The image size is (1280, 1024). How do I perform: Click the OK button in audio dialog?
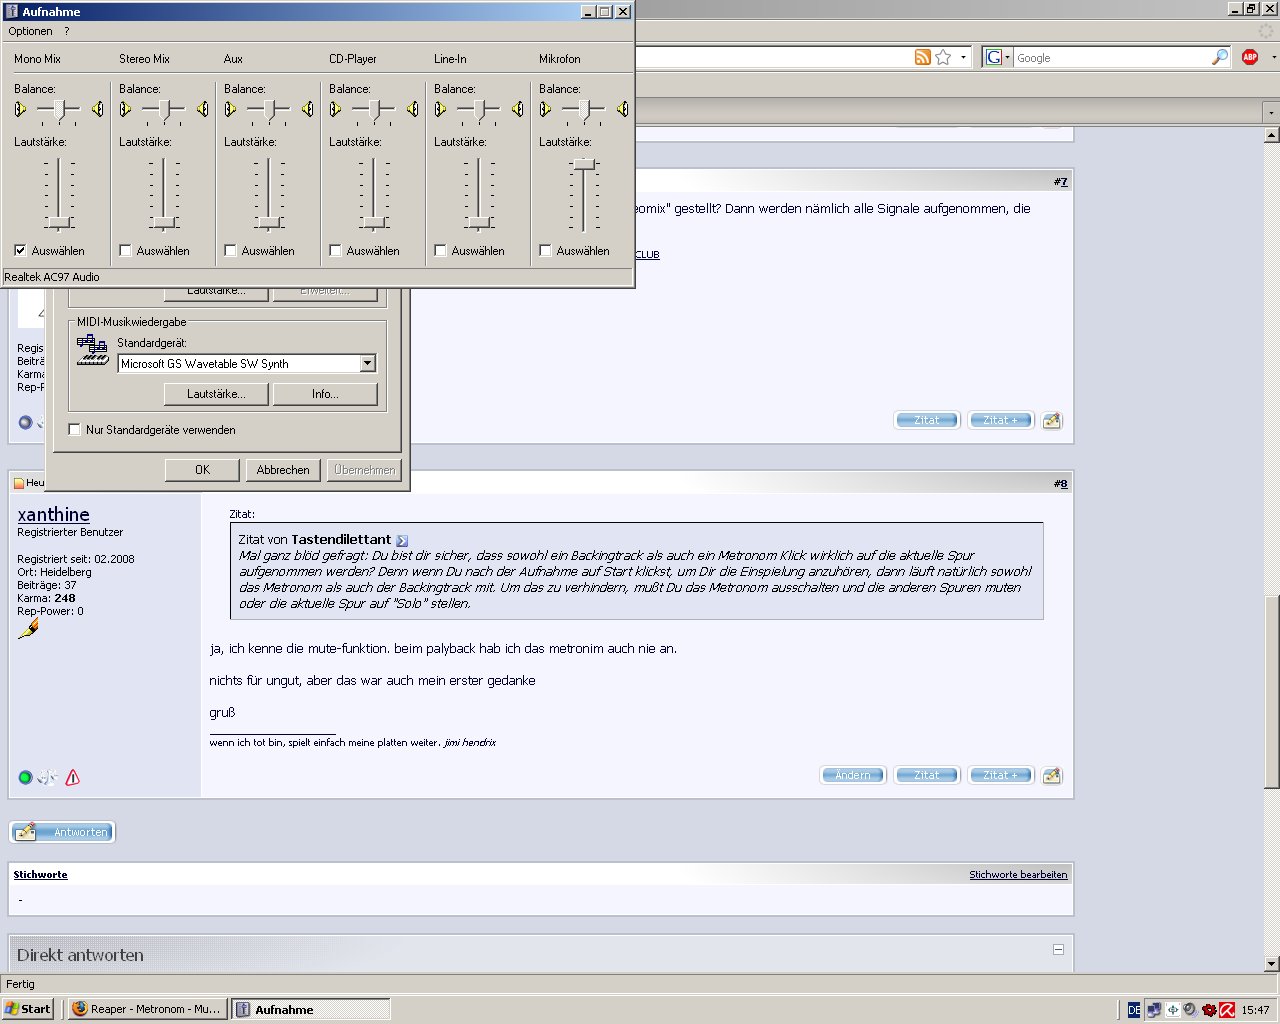(202, 469)
